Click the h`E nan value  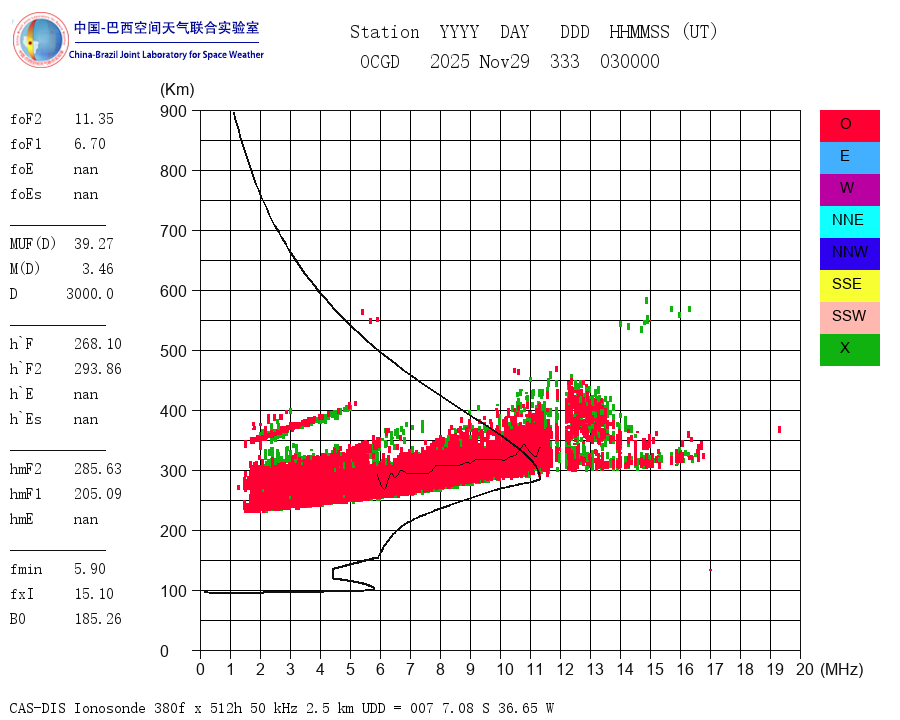click(86, 394)
